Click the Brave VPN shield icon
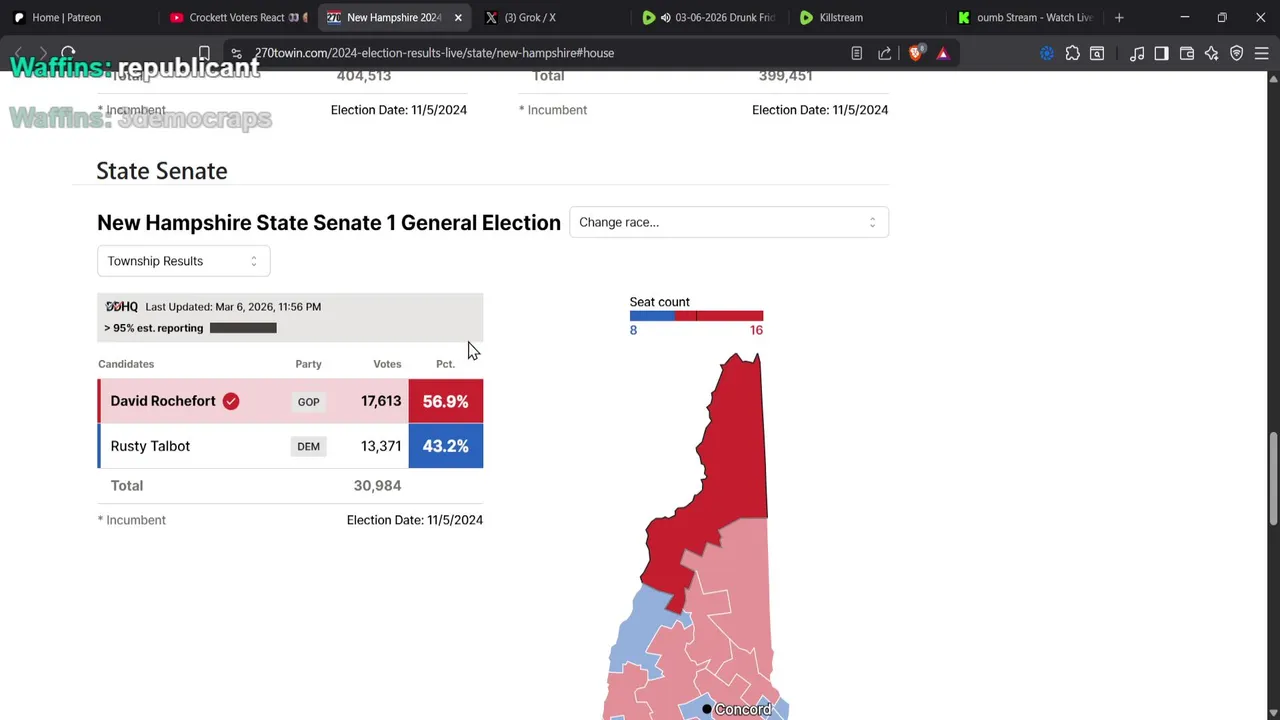The width and height of the screenshot is (1280, 720). click(x=1237, y=53)
